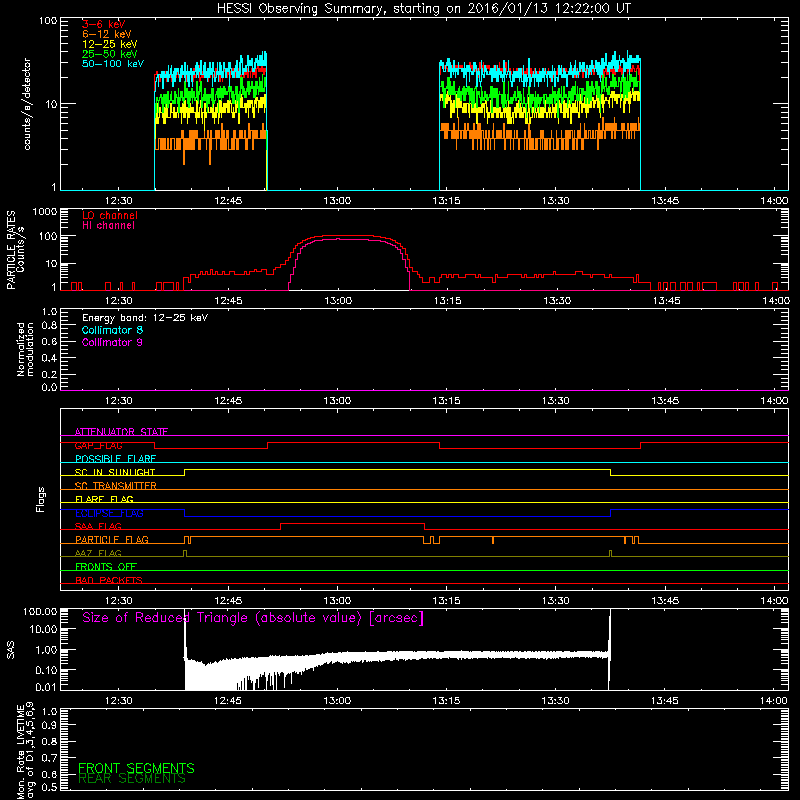800x800 pixels.
Task: Click the '1000' tick on the particle rates axis
Action: 45,212
